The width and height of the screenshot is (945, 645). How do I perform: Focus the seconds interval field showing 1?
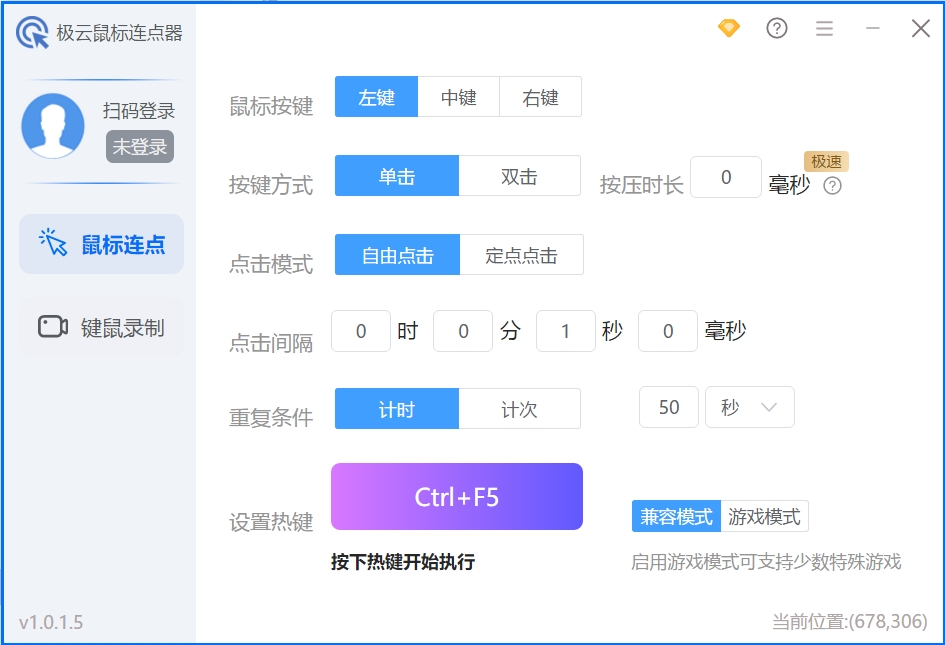[566, 331]
